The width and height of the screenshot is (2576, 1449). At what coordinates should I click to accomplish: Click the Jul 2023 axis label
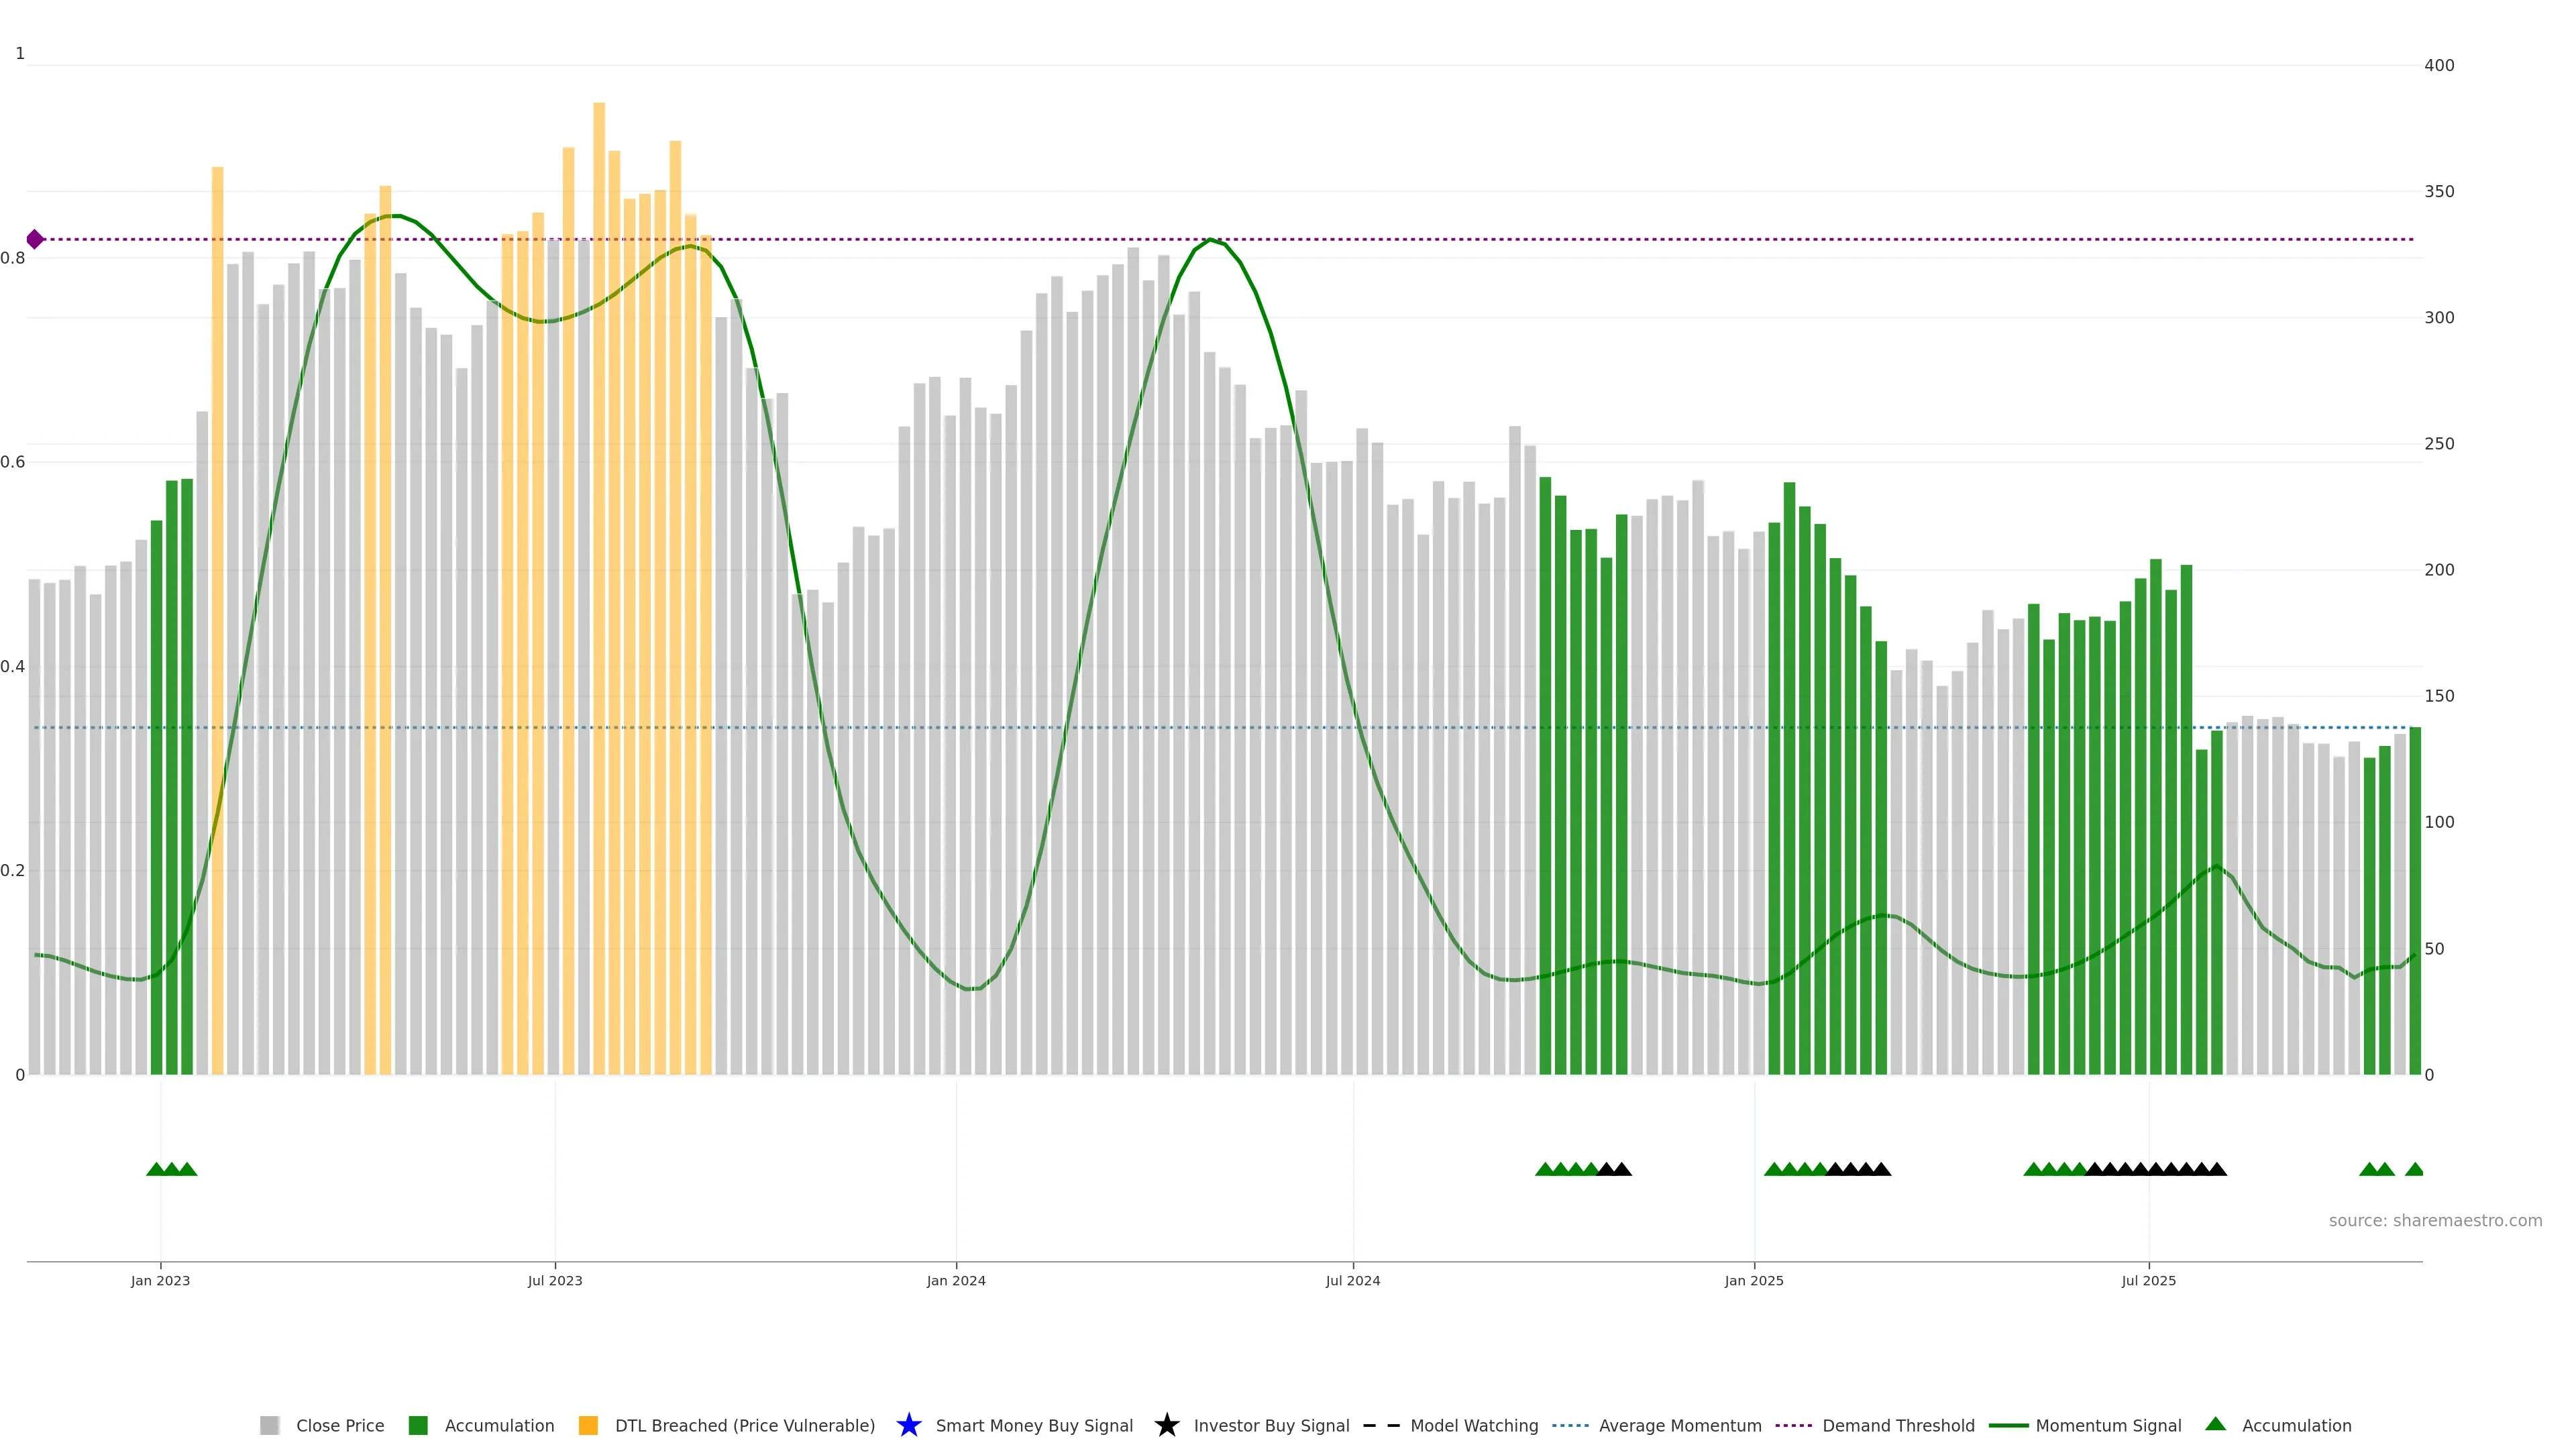(555, 1280)
